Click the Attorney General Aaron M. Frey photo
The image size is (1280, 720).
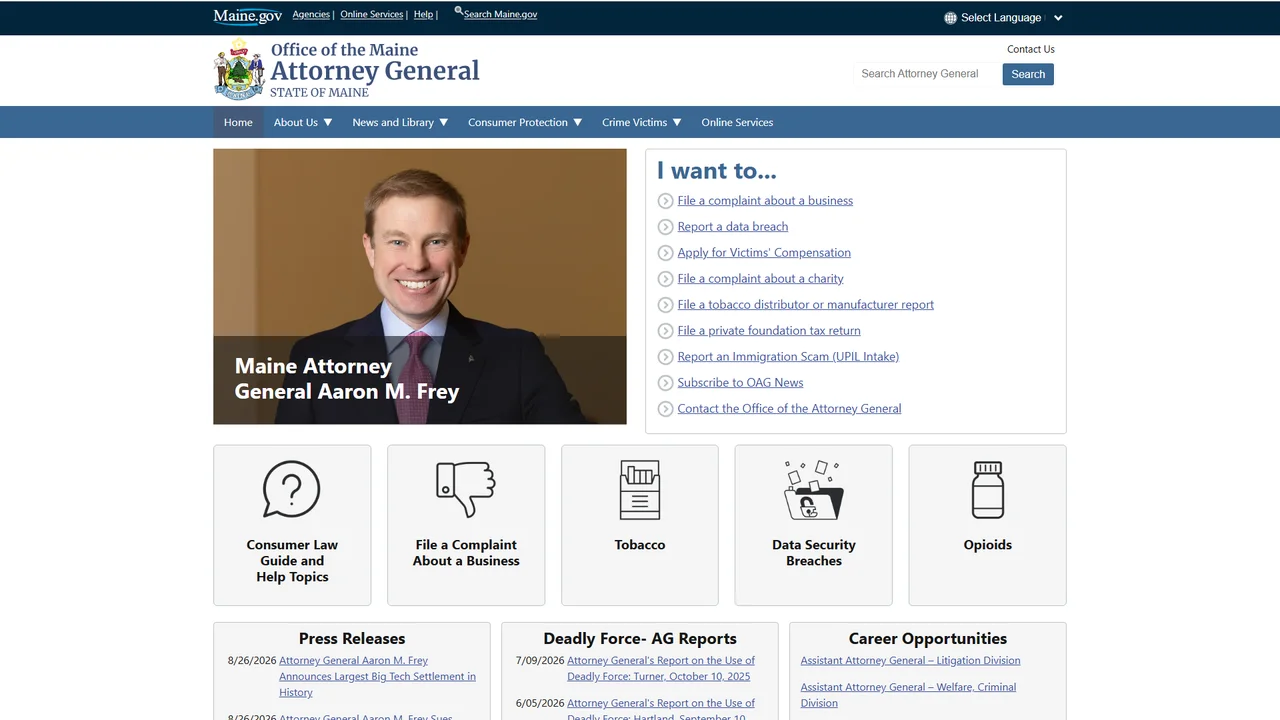pos(420,286)
